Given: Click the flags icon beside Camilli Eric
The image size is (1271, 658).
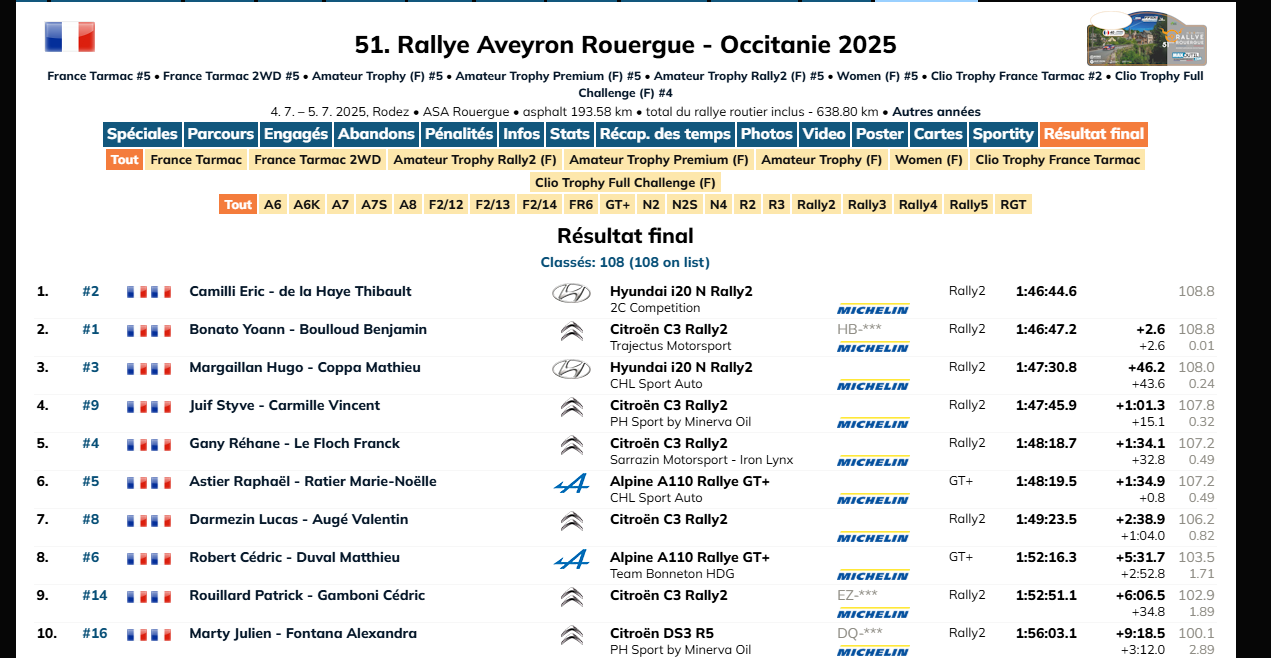Looking at the screenshot, I should pos(149,292).
